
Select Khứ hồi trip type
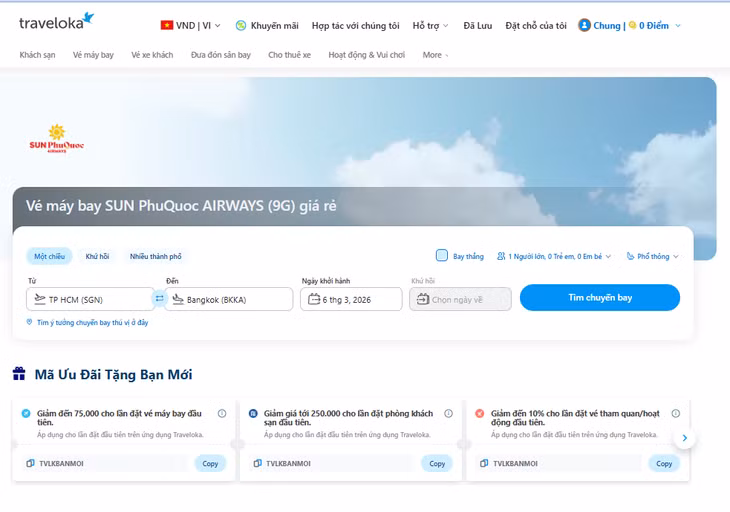click(97, 256)
